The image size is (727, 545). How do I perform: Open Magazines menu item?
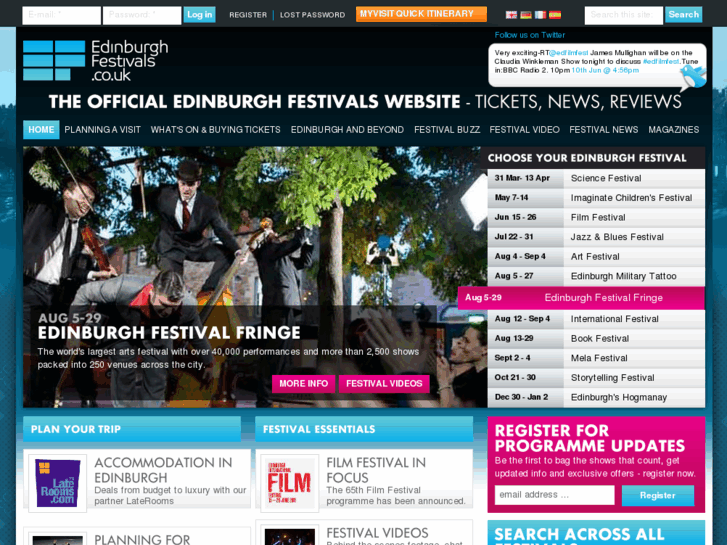pyautogui.click(x=674, y=130)
